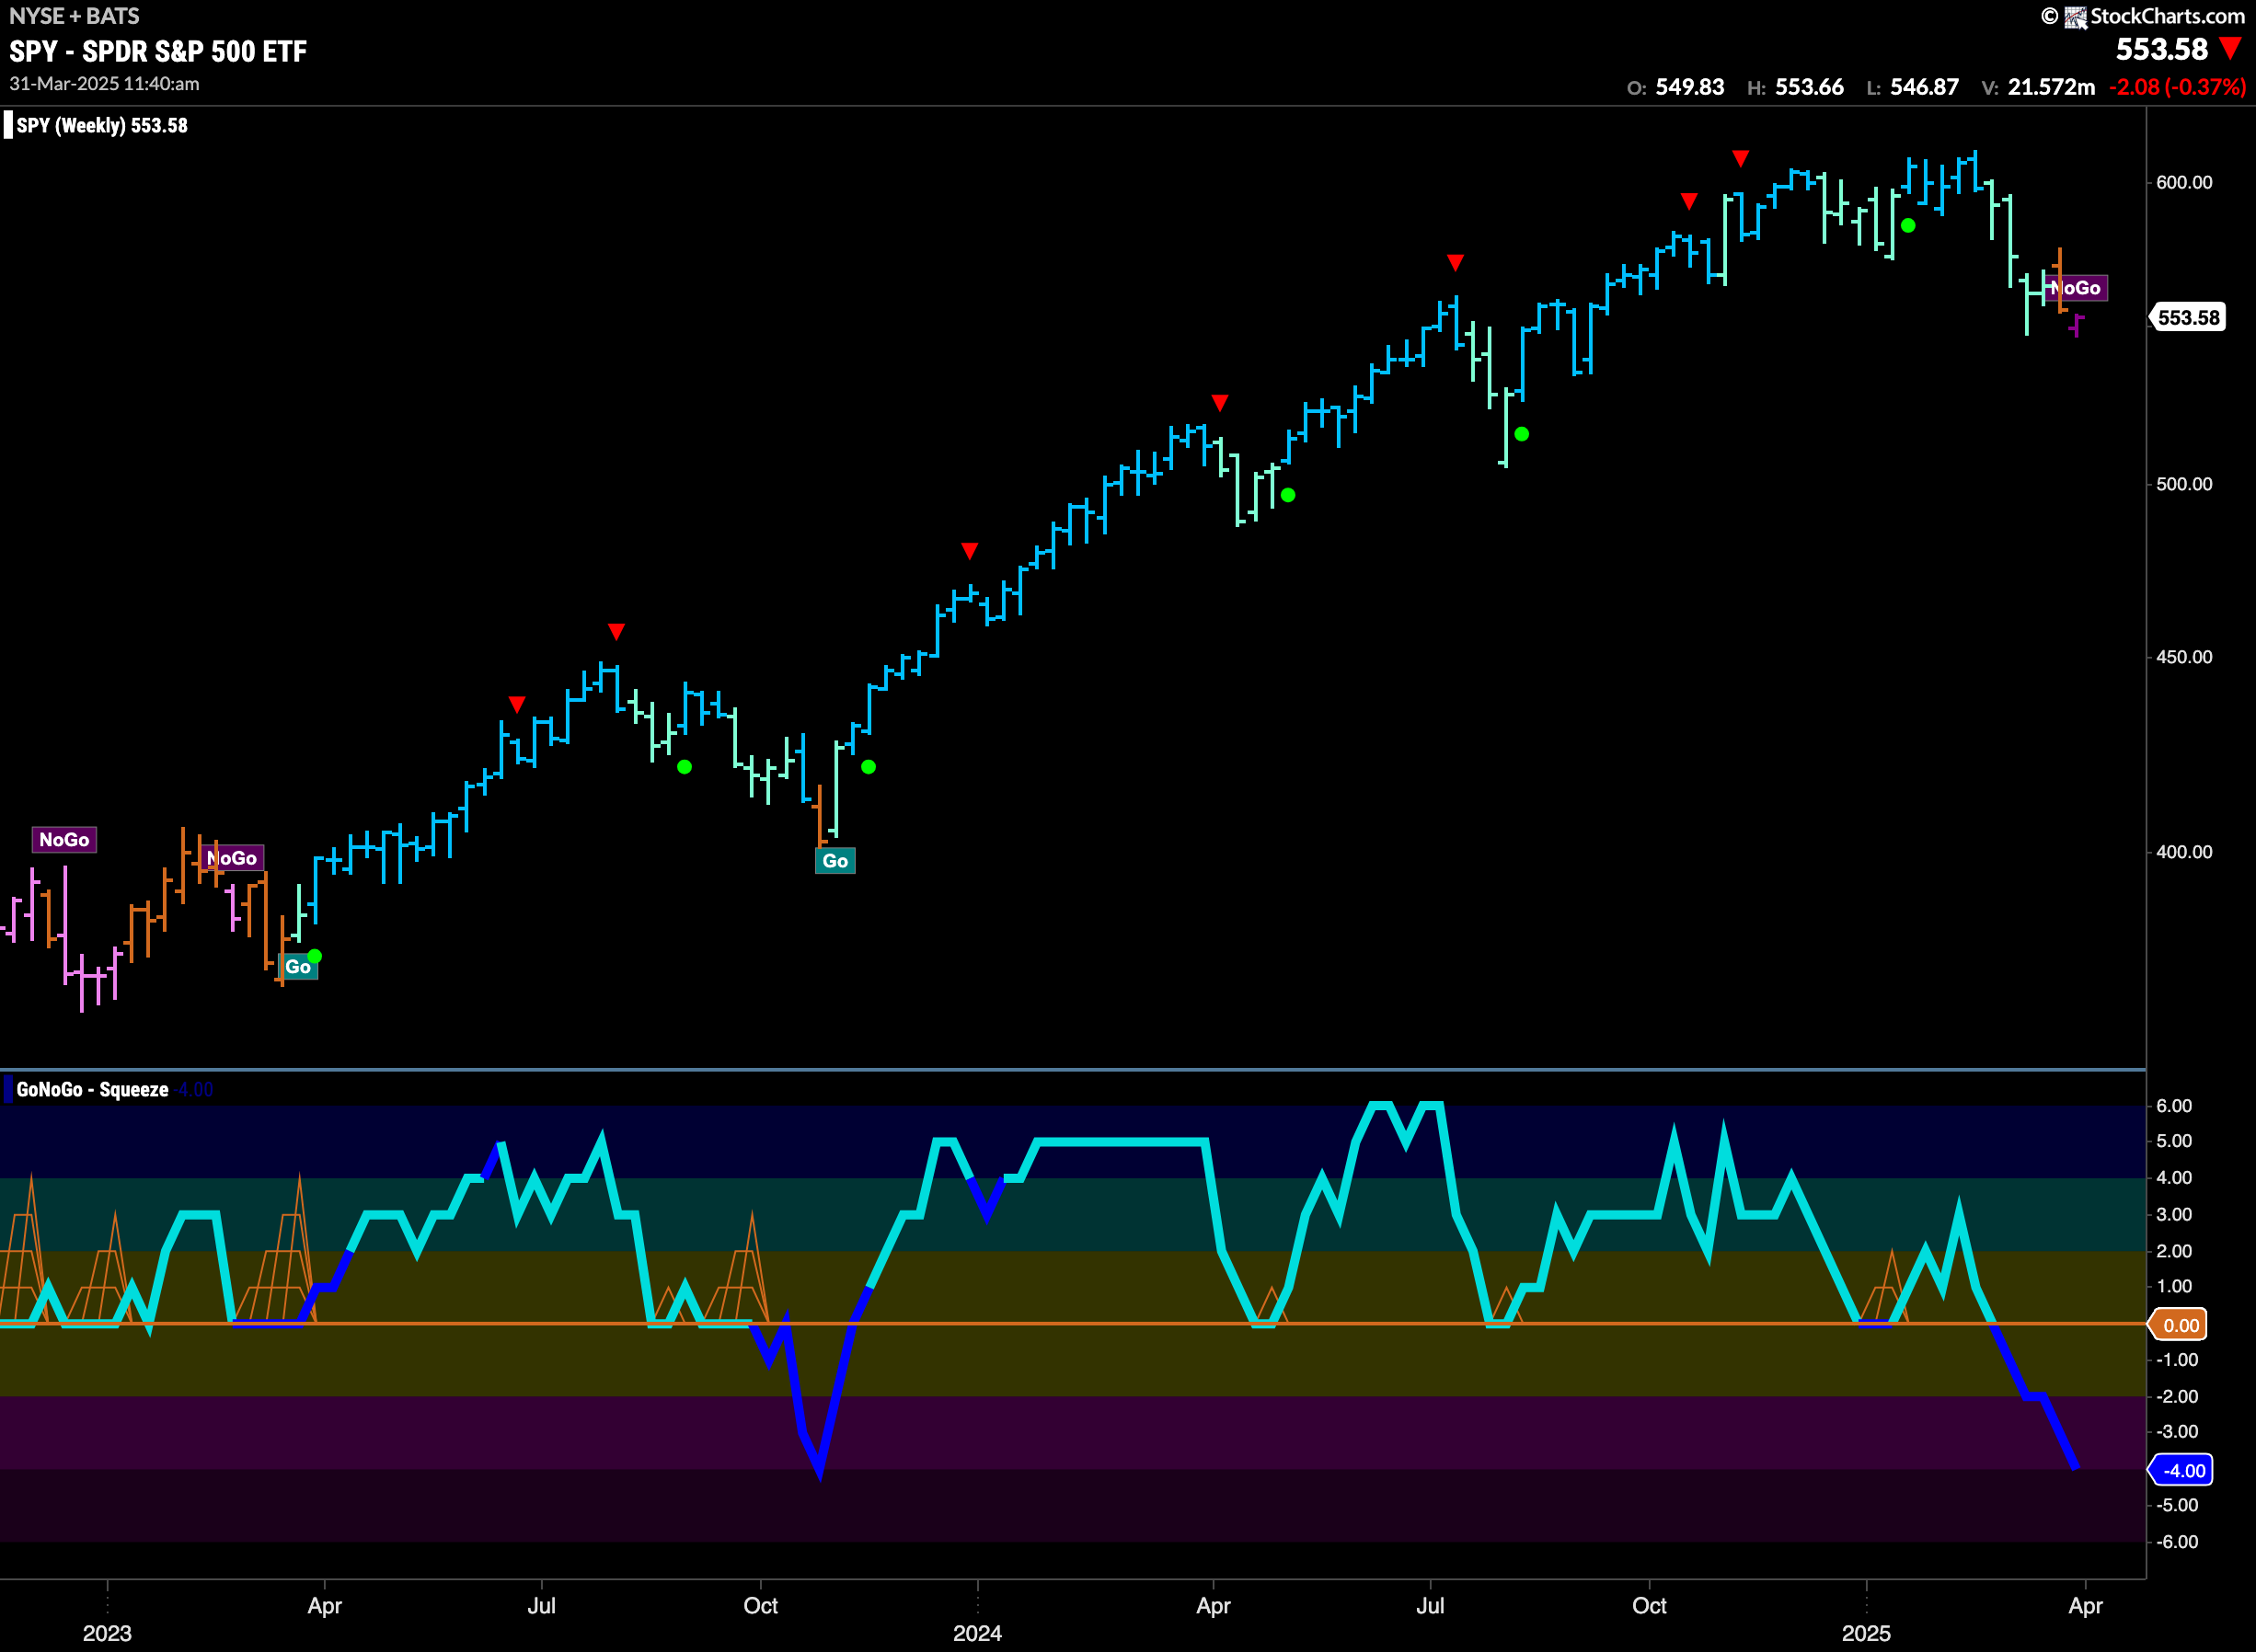Click the Apr label of 2024 on time axis
The width and height of the screenshot is (2256, 1652).
click(1213, 1606)
